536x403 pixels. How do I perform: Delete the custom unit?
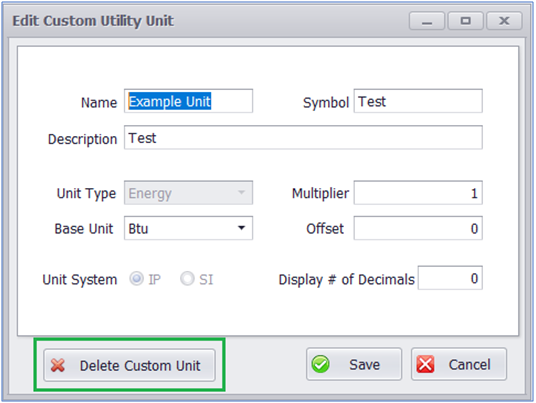tap(130, 365)
